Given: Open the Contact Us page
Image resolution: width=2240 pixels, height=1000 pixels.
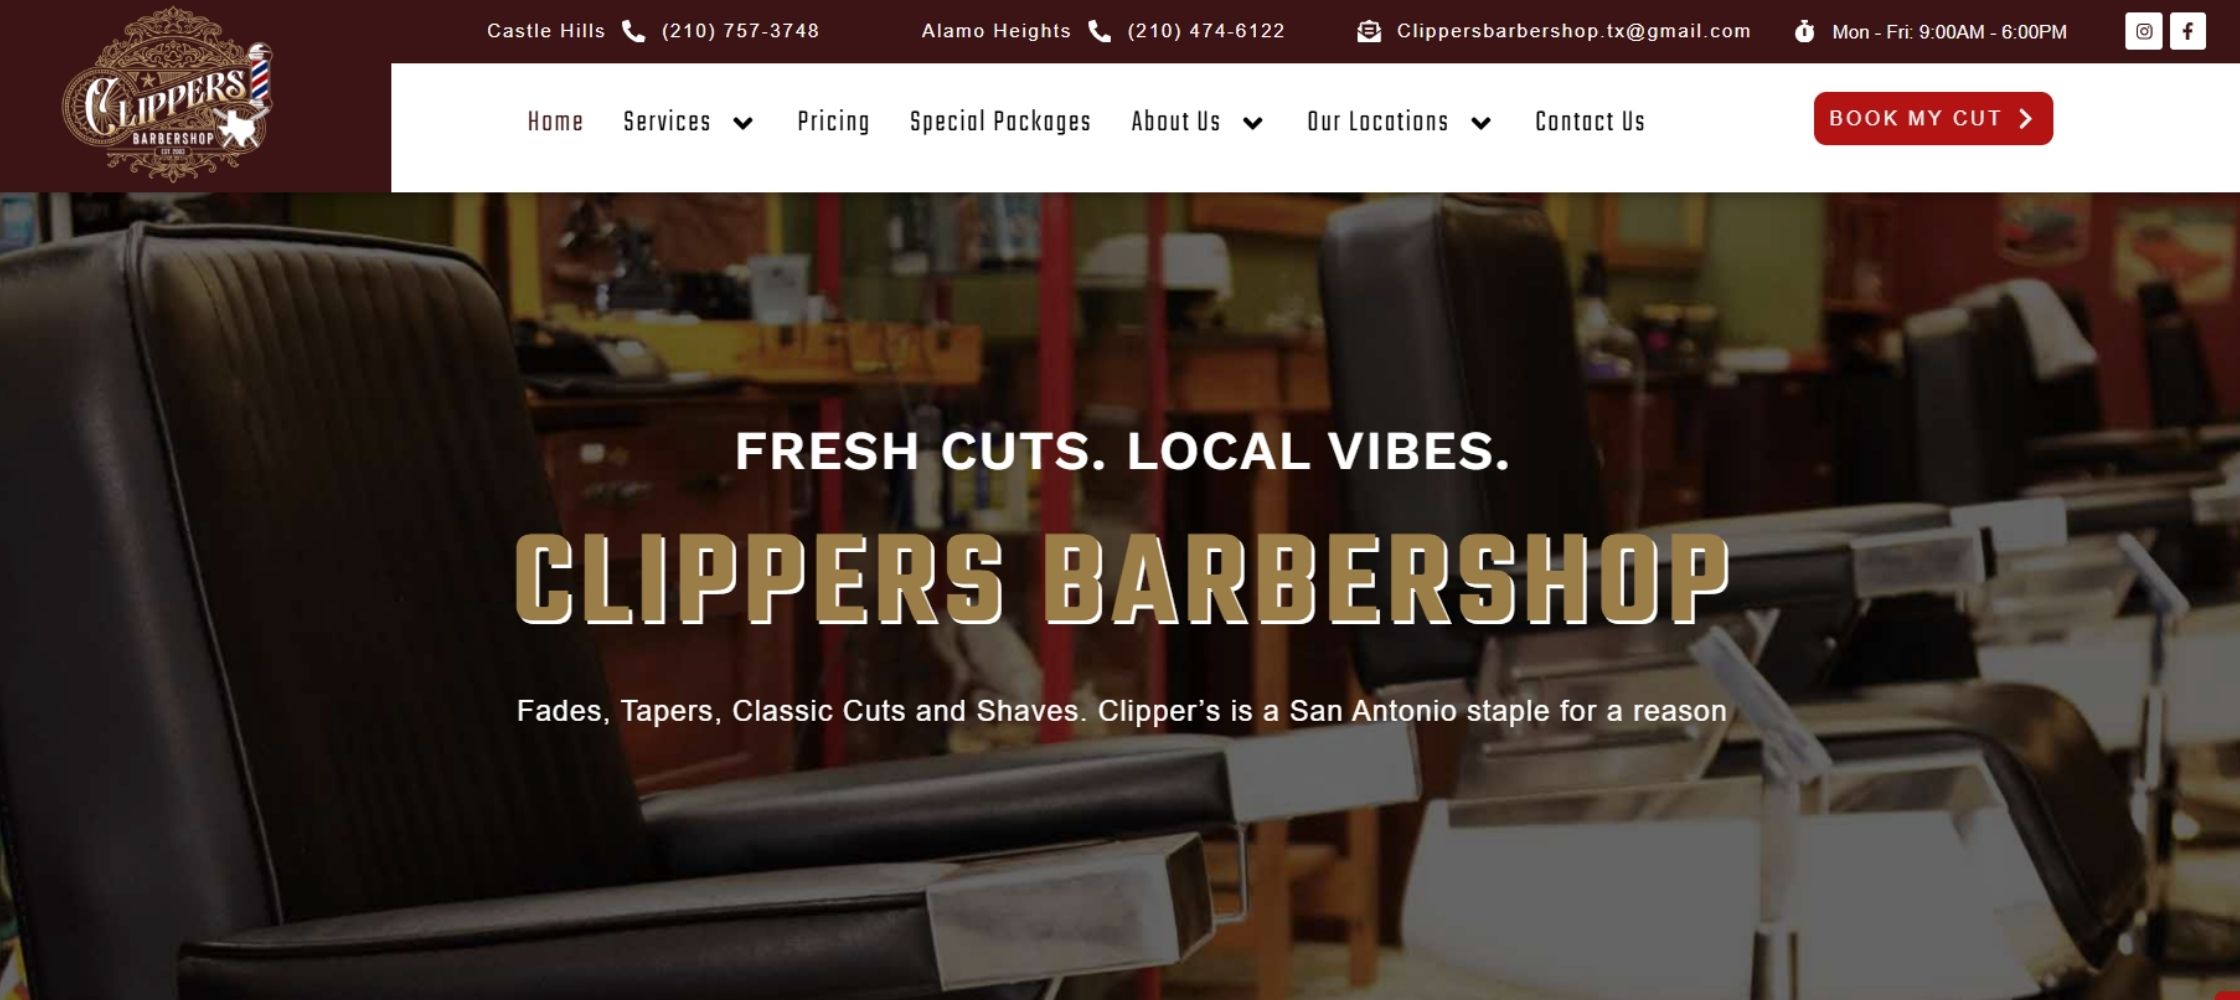Looking at the screenshot, I should coord(1590,122).
